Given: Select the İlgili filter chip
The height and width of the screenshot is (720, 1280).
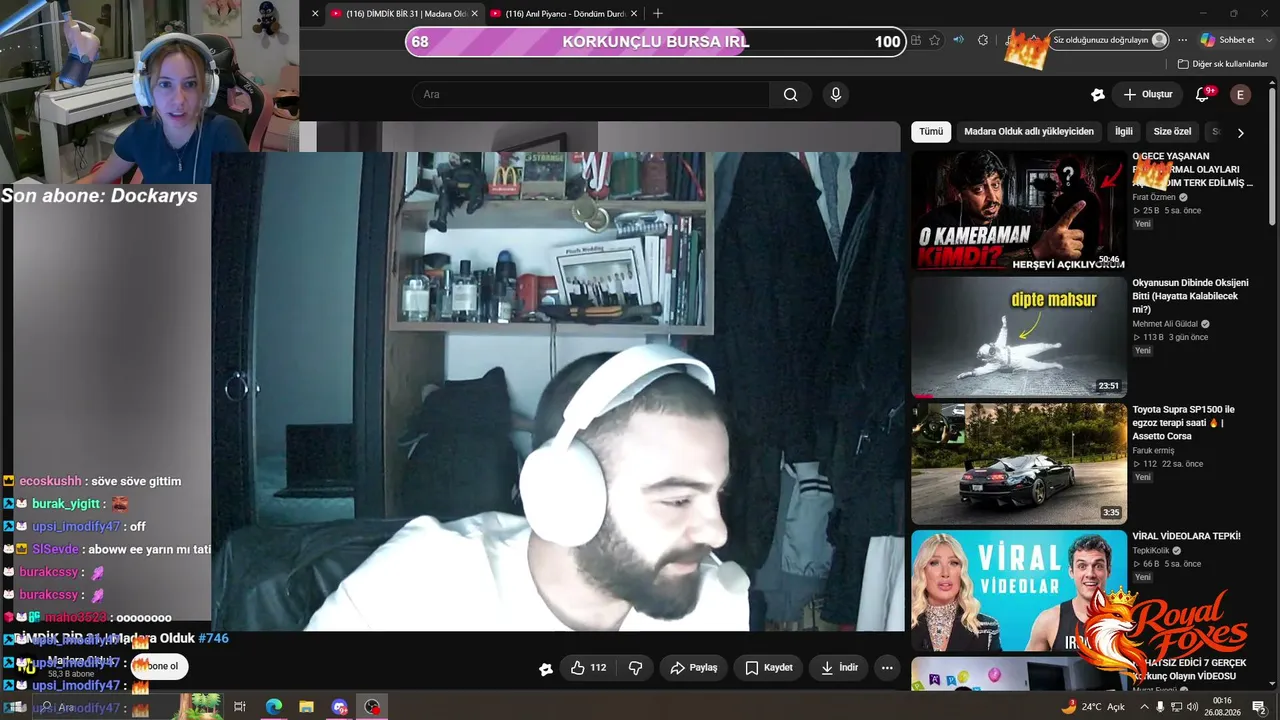Looking at the screenshot, I should click(1124, 132).
